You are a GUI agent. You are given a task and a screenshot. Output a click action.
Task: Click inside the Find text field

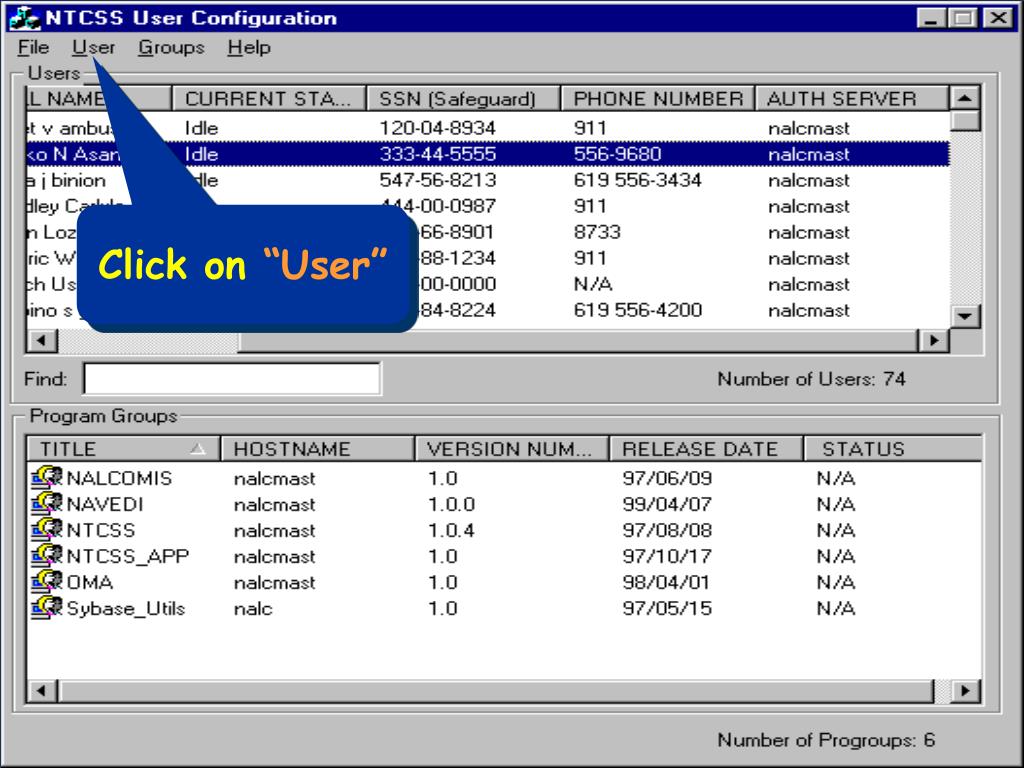coord(231,379)
